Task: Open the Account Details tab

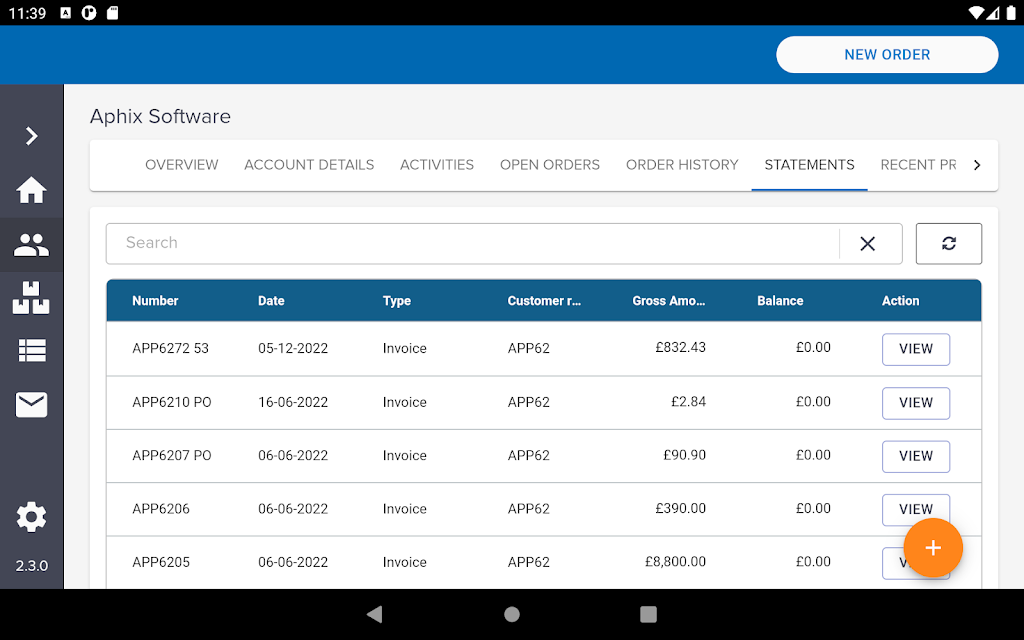Action: [309, 165]
